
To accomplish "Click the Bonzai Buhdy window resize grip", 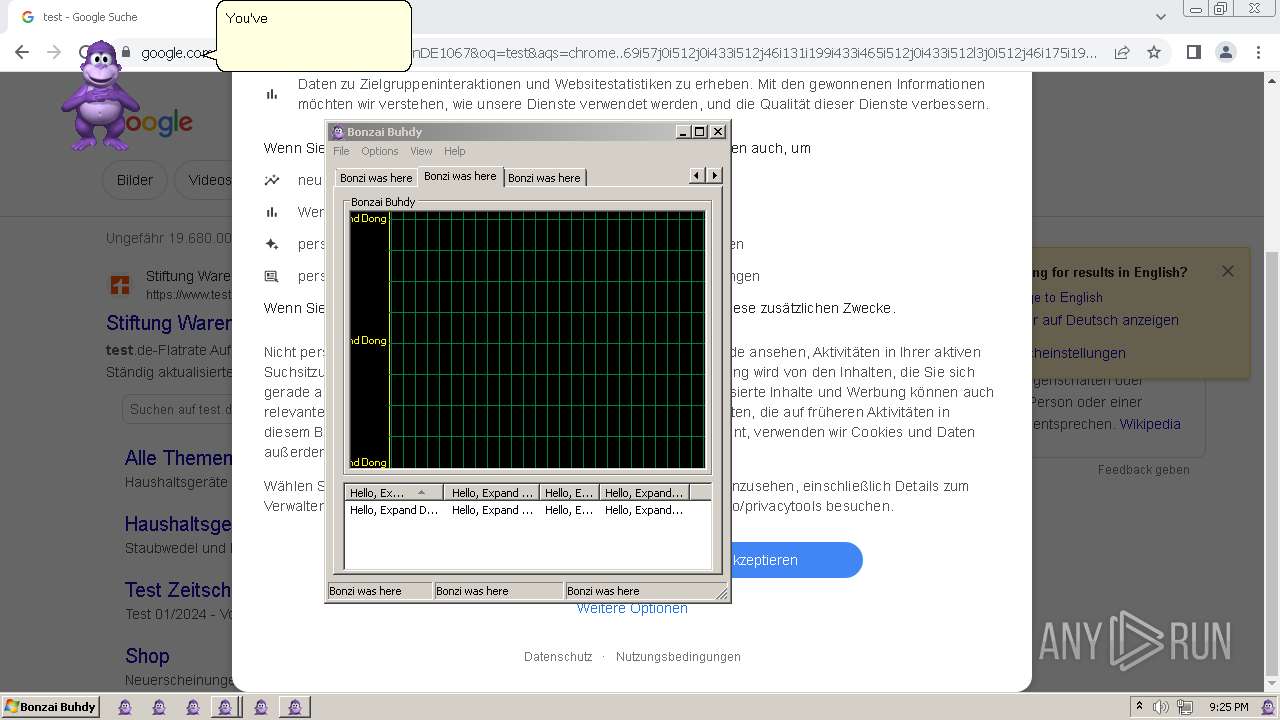I will click(x=722, y=593).
